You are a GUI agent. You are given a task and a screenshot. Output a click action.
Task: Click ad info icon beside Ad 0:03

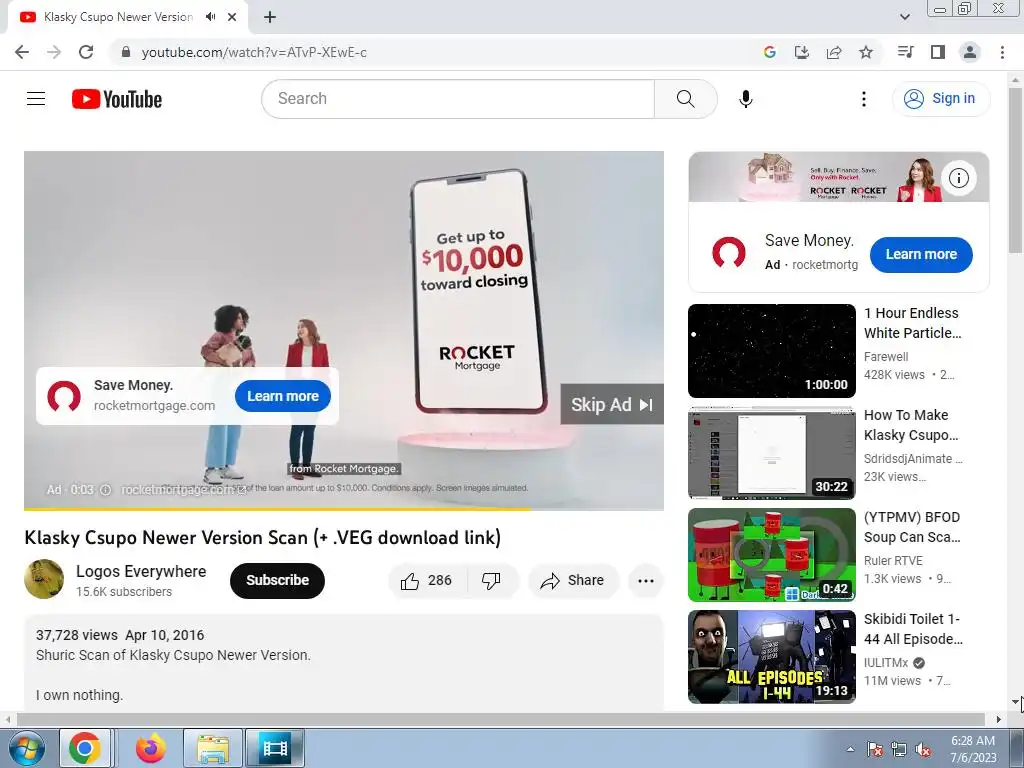pos(105,490)
